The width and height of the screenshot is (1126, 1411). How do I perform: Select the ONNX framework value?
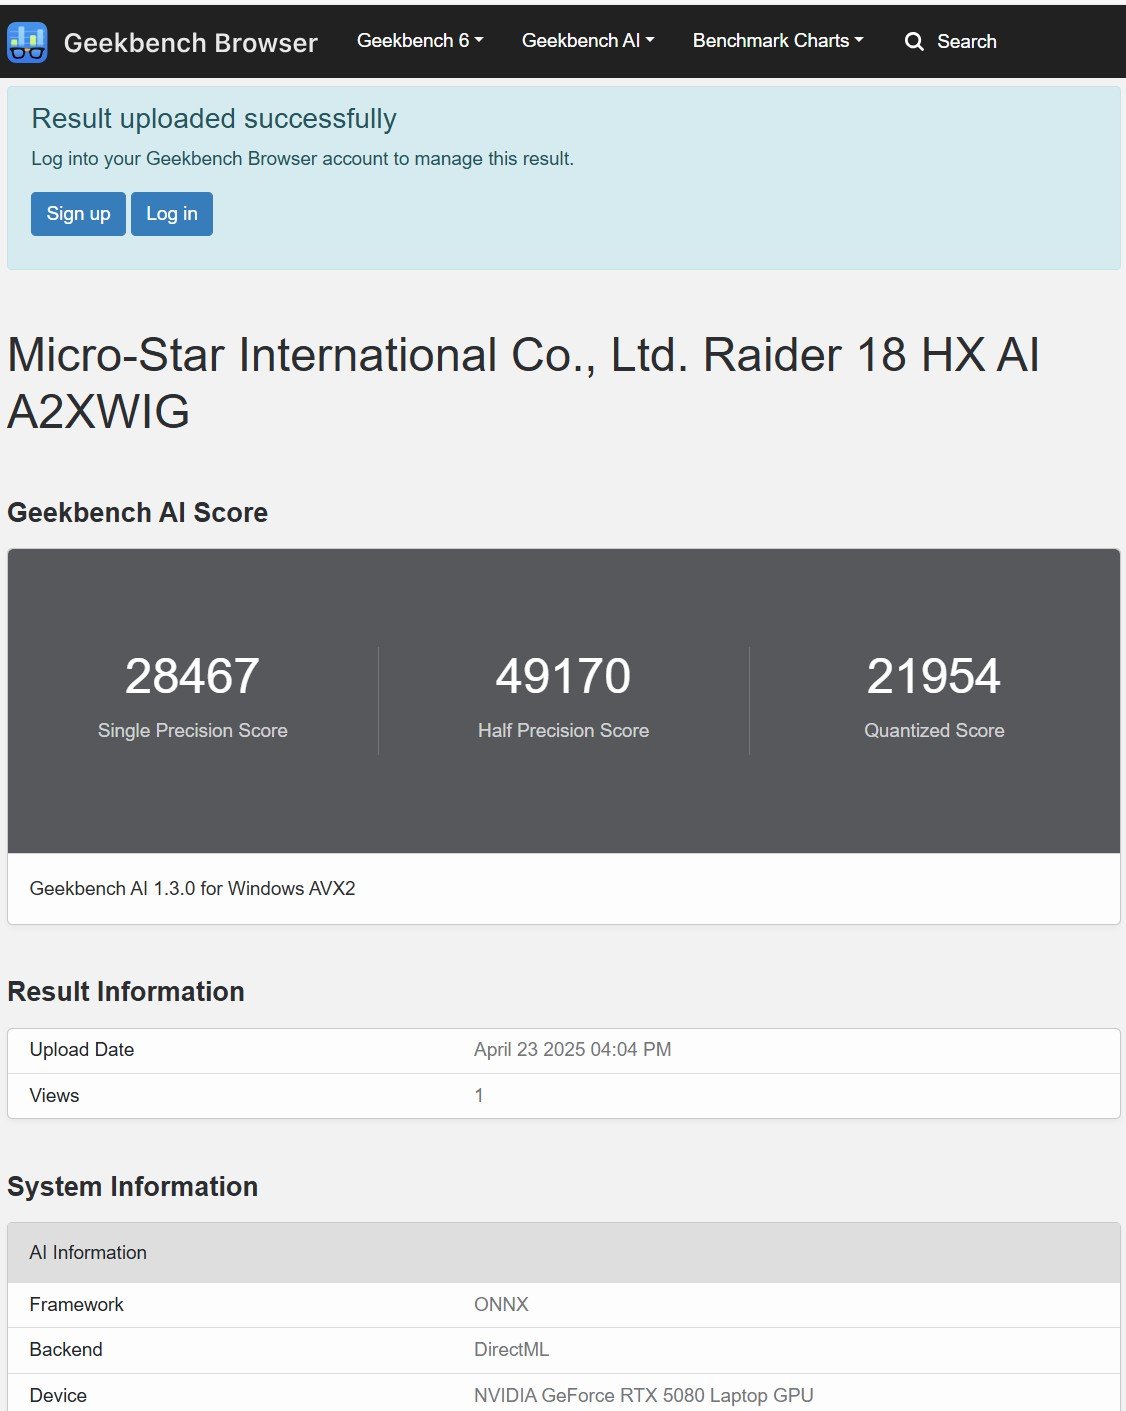pos(501,1305)
